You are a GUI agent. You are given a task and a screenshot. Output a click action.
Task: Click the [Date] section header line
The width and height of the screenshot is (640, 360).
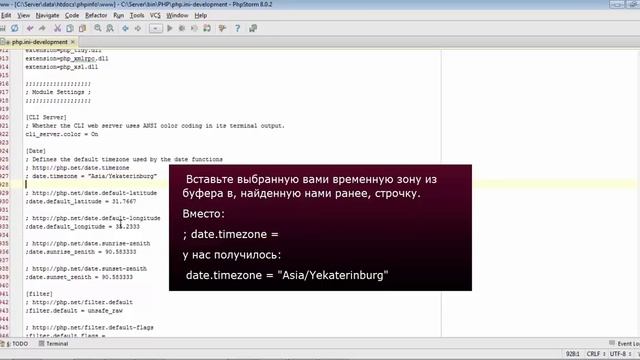pyautogui.click(x=36, y=151)
